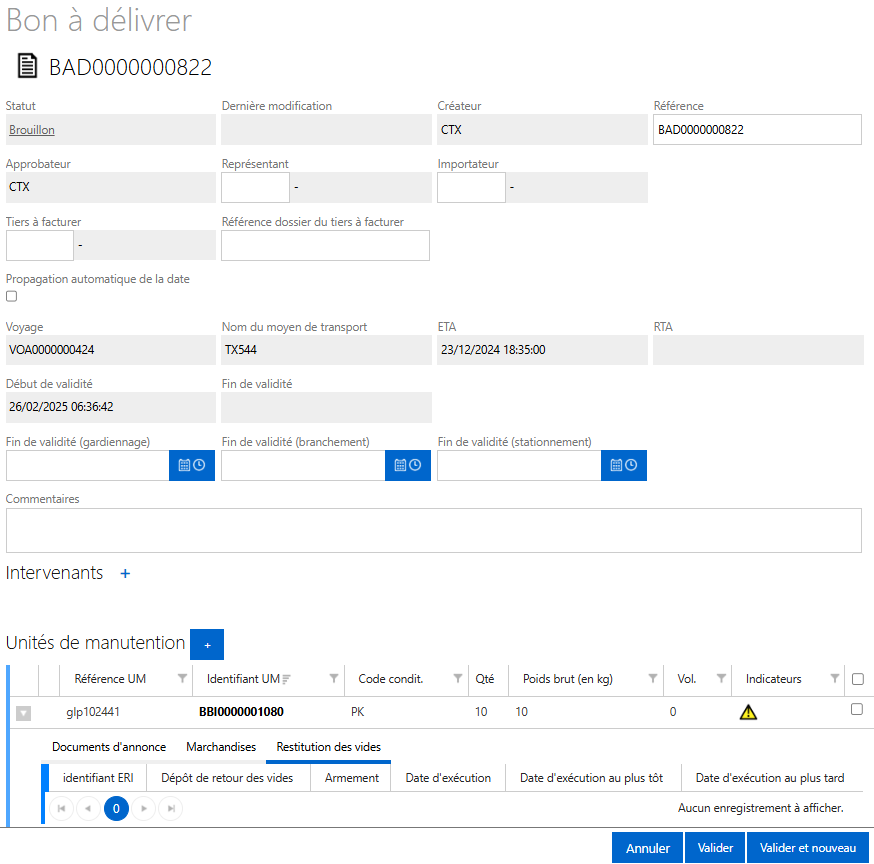Click the yellow warning indicator icon
This screenshot has height=864, width=874.
click(x=748, y=712)
